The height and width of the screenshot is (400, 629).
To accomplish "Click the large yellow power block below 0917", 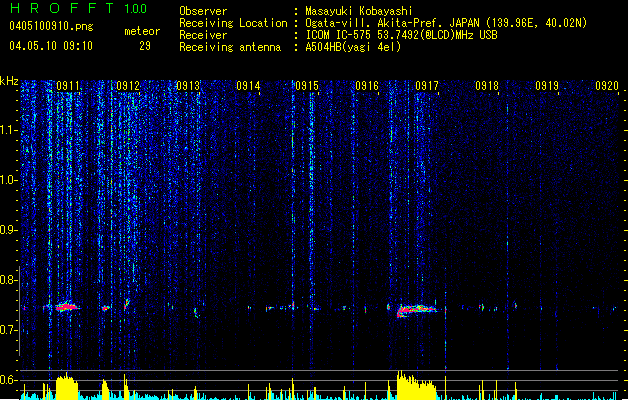I will [416, 386].
